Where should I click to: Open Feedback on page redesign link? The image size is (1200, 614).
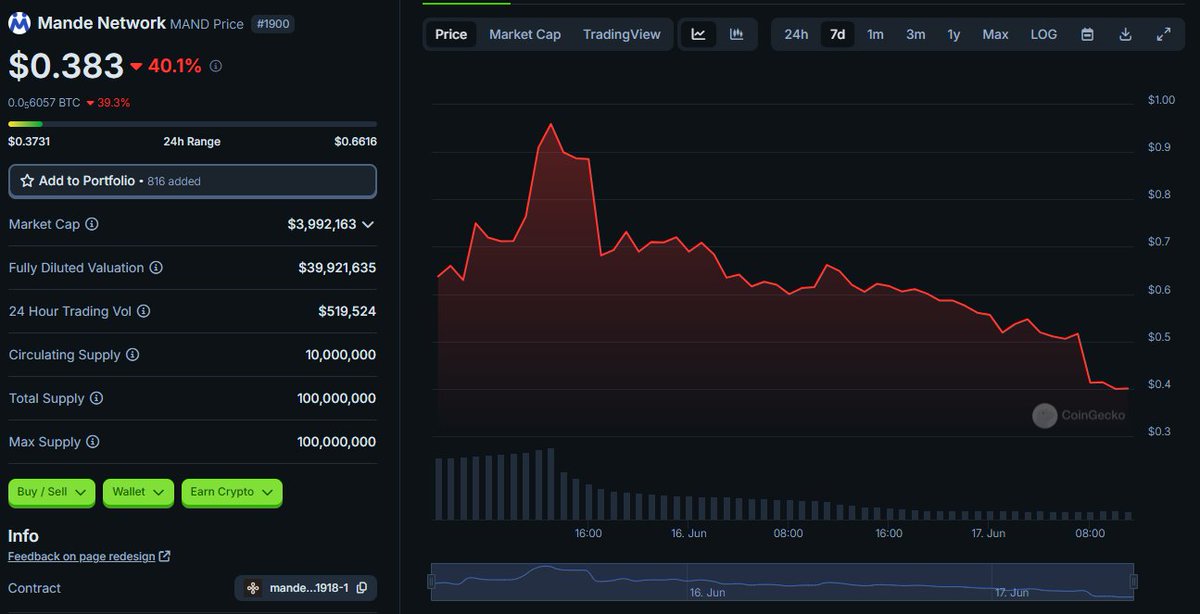pos(82,556)
